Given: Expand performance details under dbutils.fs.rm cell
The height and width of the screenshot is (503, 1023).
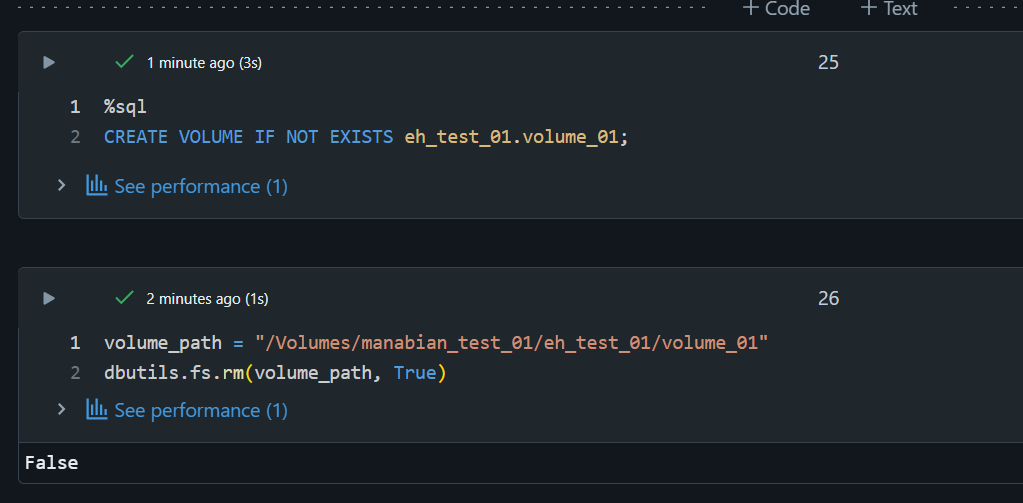Looking at the screenshot, I should coord(61,410).
